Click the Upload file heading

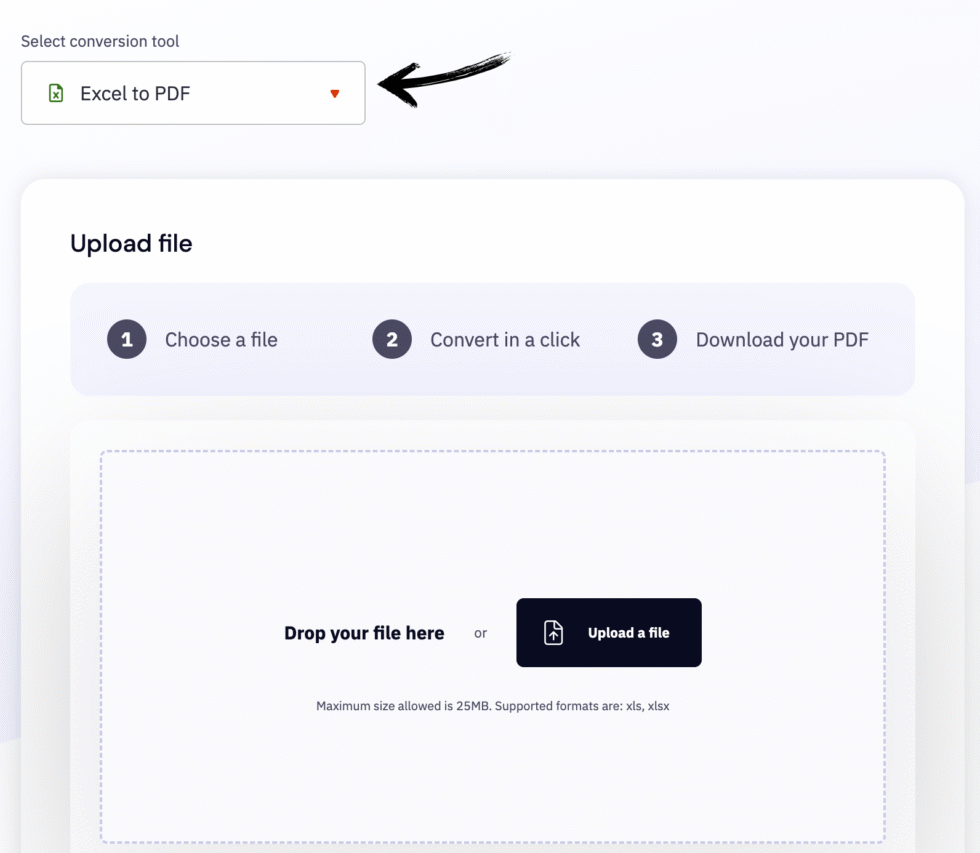[131, 243]
